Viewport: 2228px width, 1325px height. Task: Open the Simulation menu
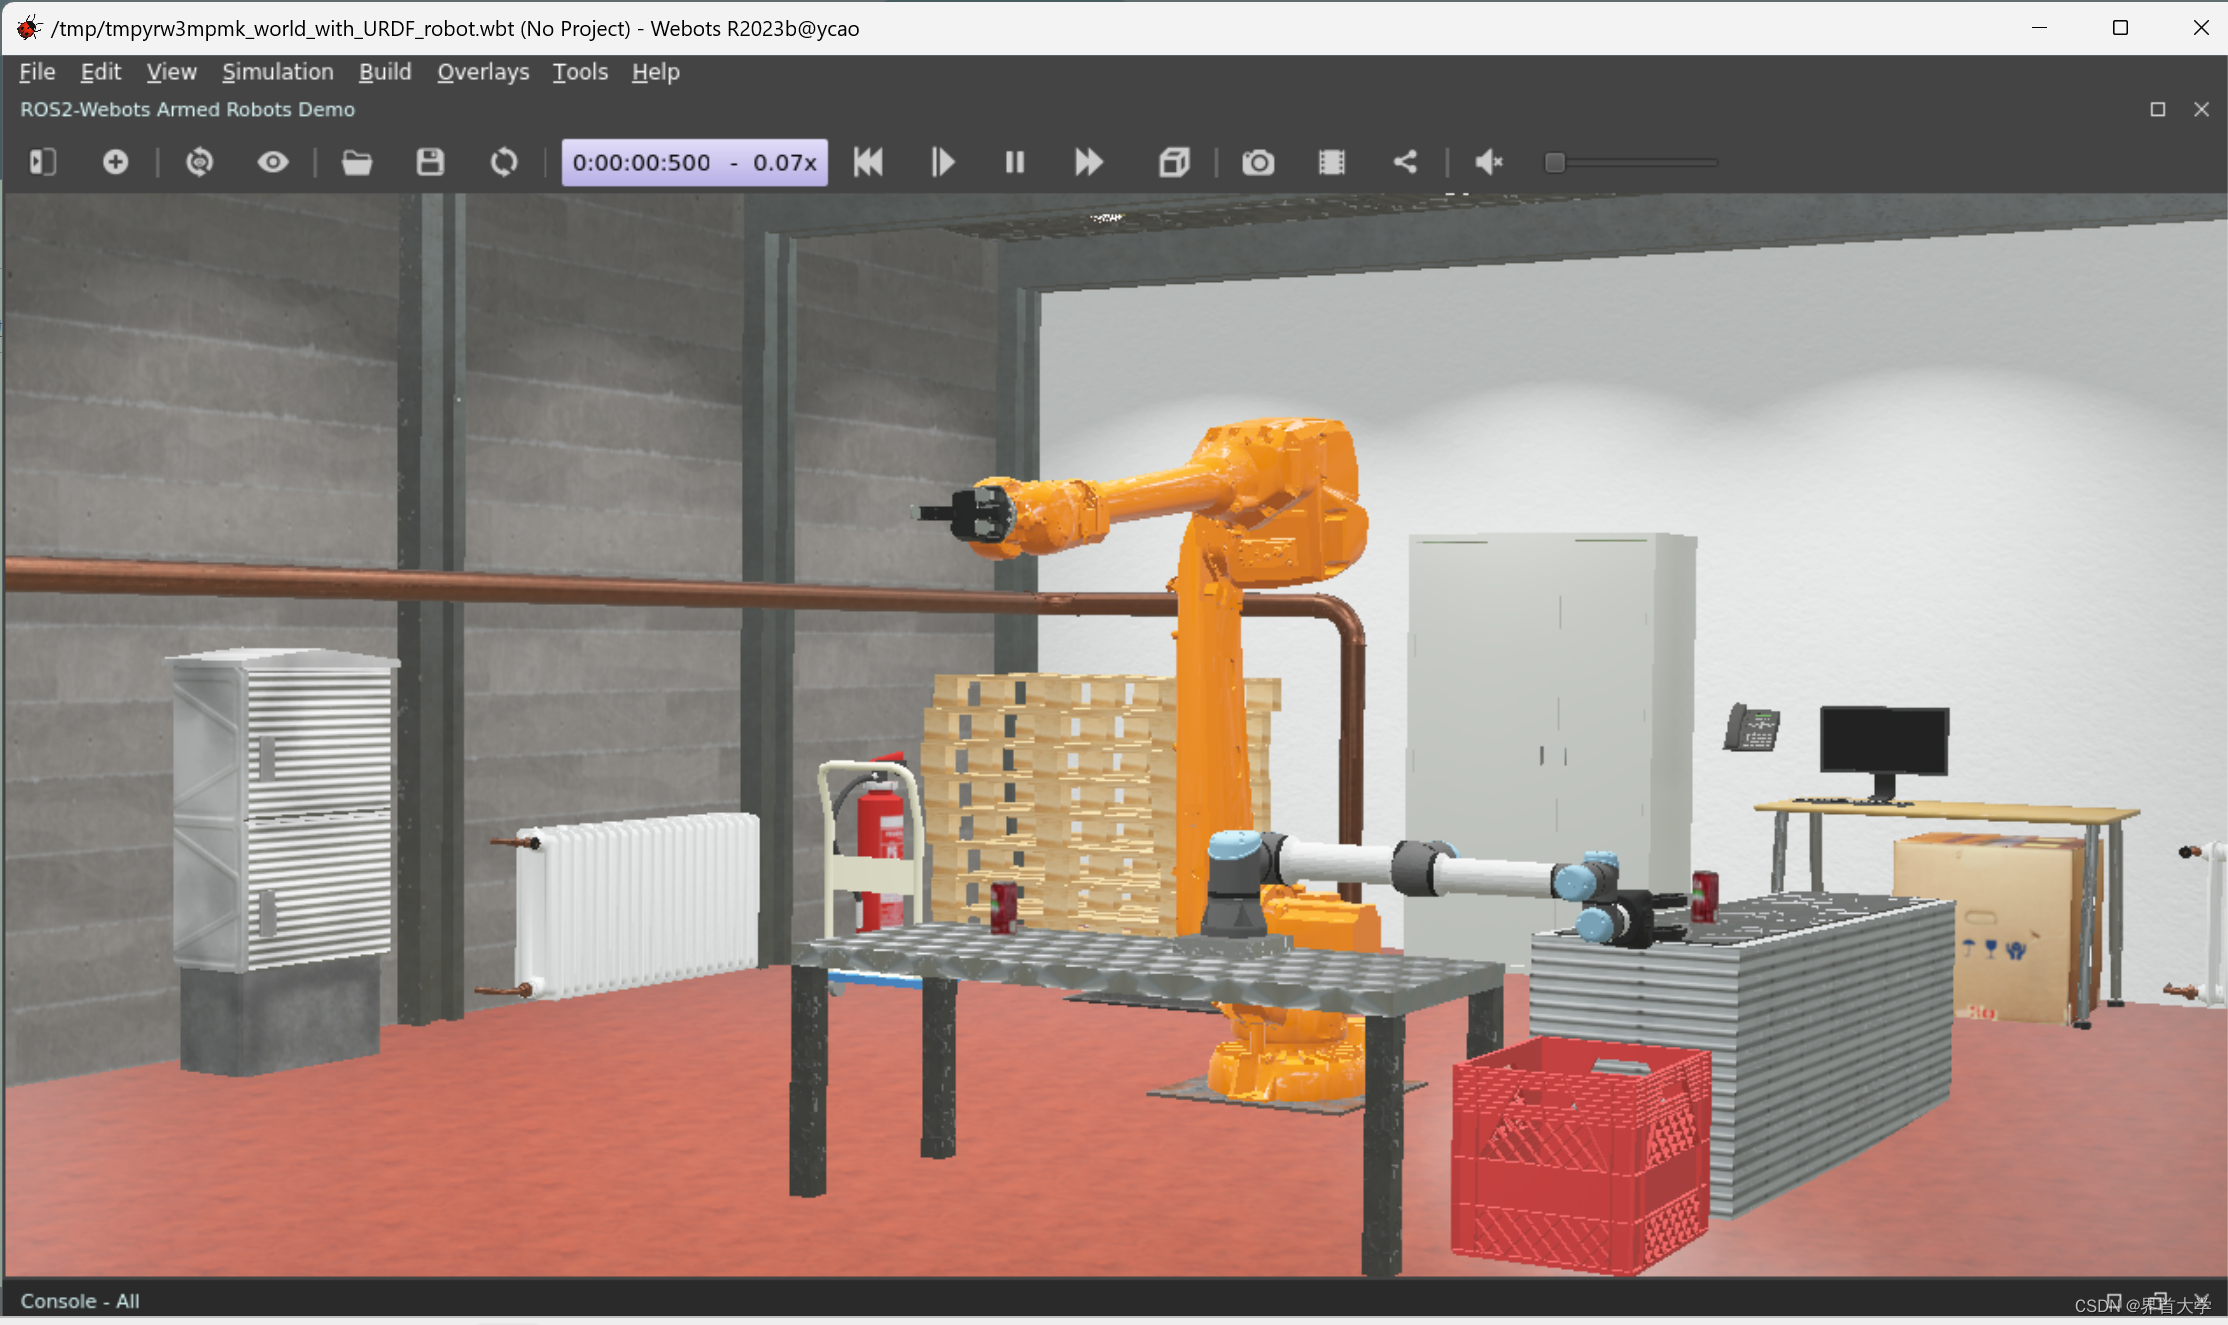point(277,72)
